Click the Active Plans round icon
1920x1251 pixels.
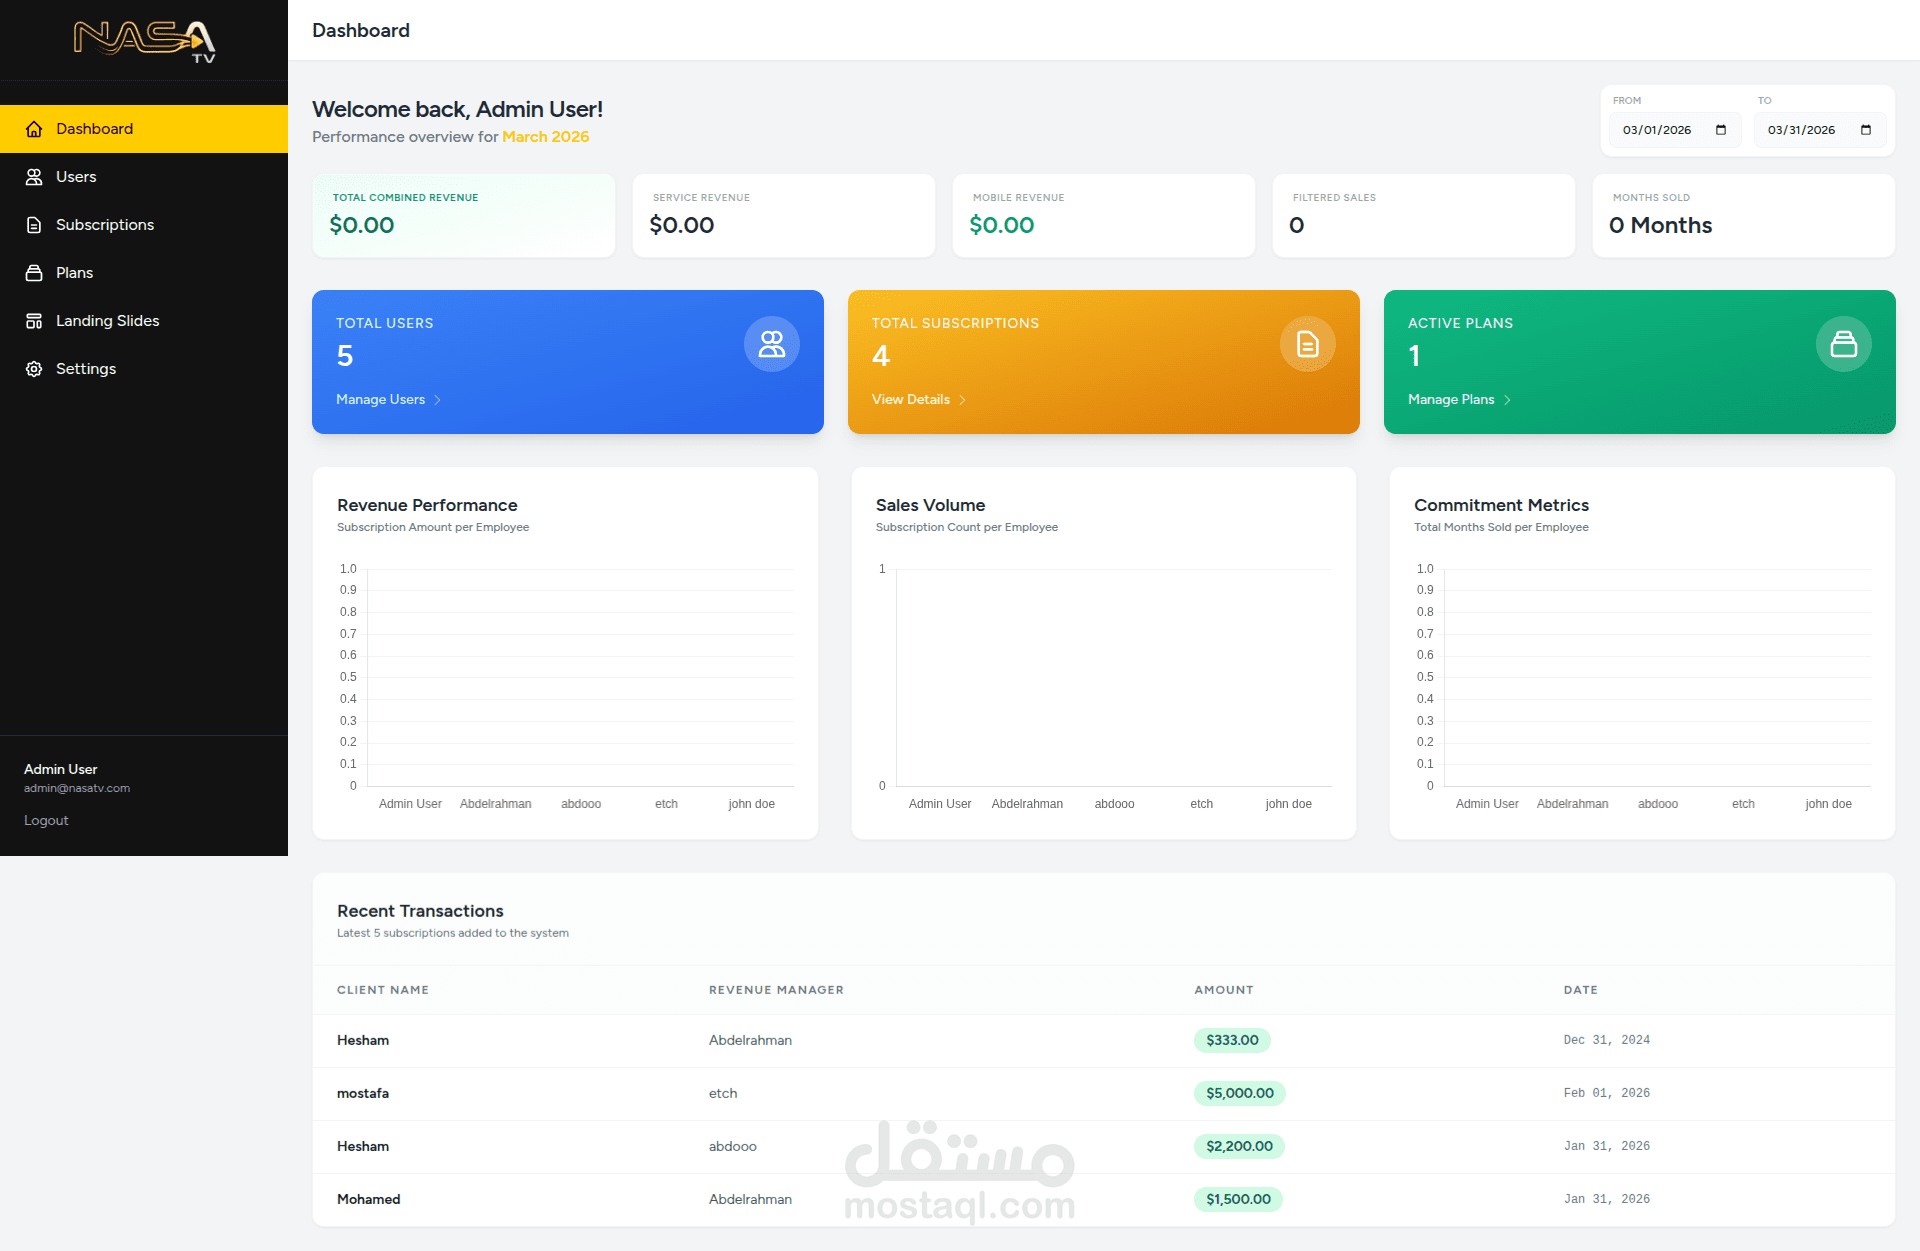click(1843, 344)
